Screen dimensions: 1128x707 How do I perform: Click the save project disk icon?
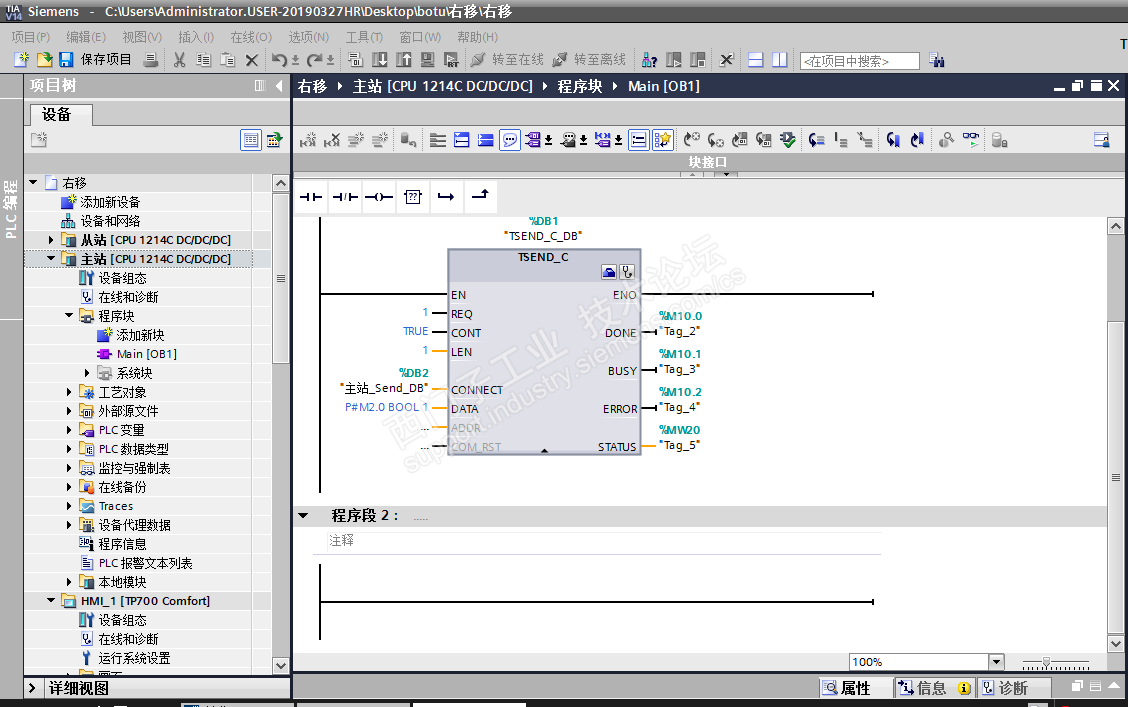point(66,60)
